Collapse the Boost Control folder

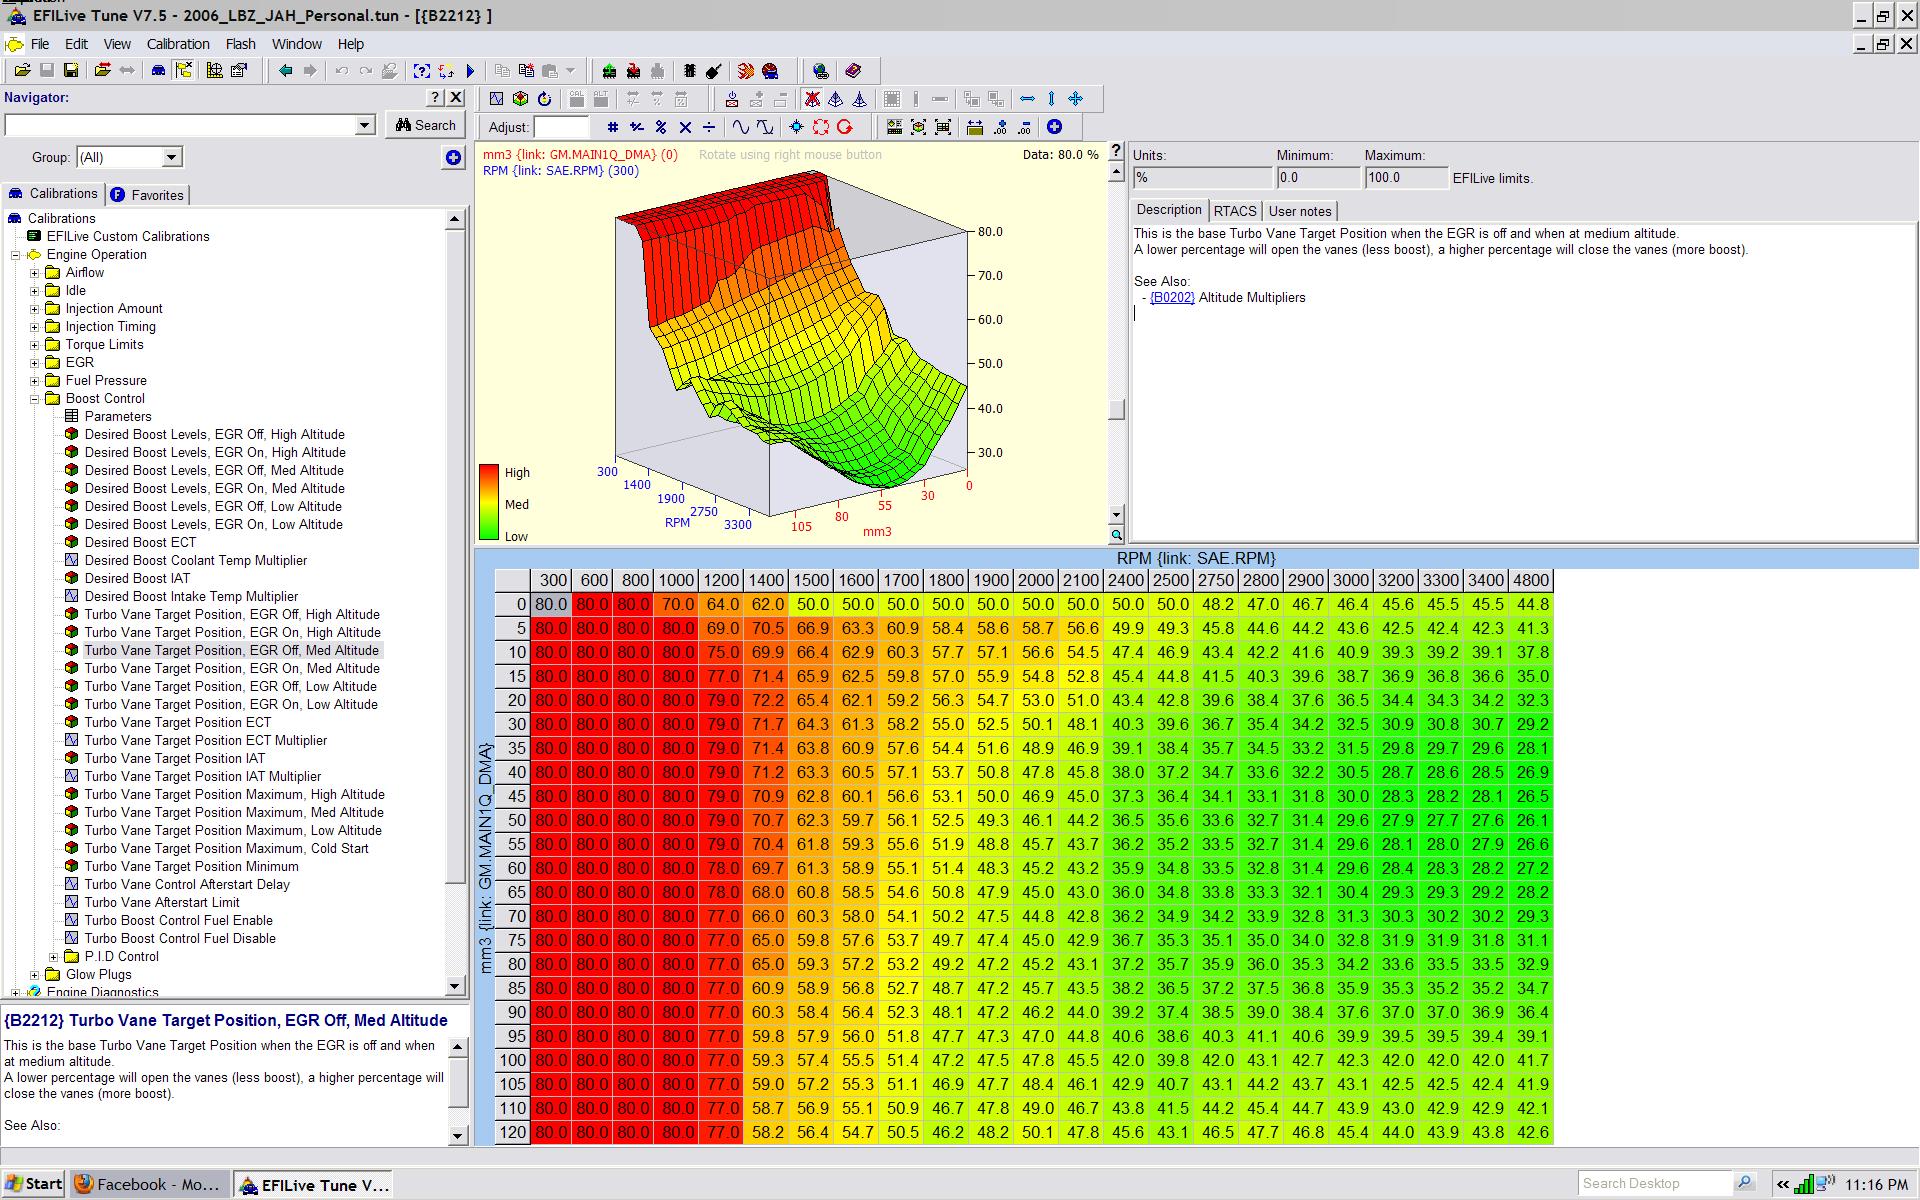click(x=35, y=399)
